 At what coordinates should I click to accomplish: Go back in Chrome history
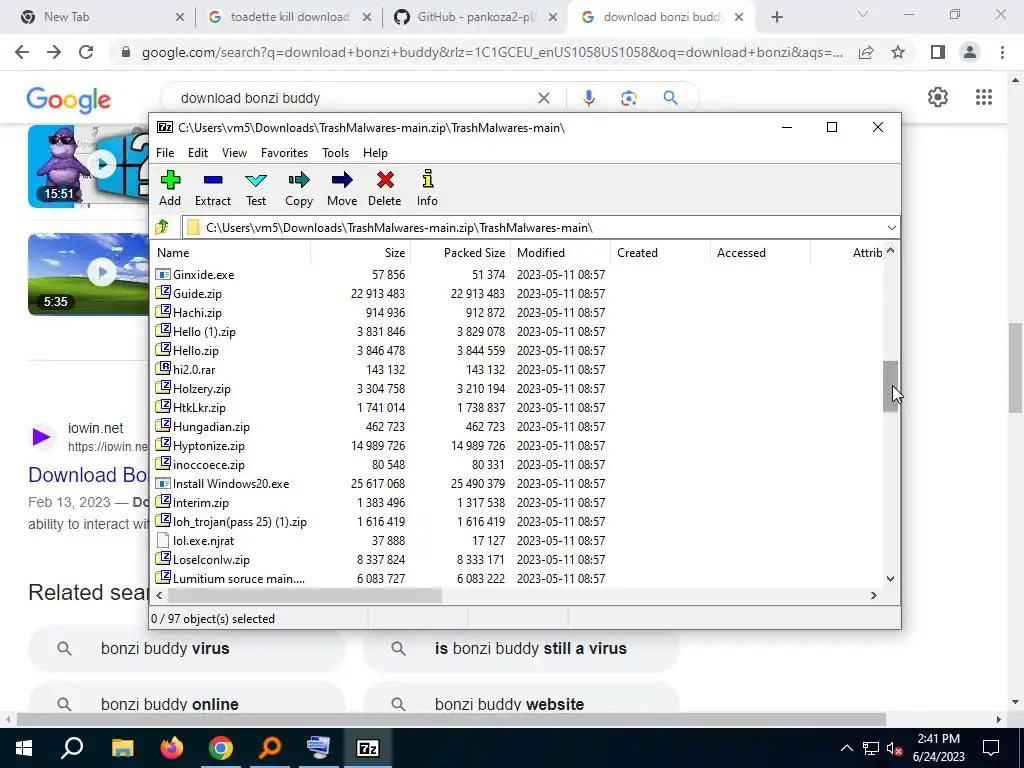22,52
